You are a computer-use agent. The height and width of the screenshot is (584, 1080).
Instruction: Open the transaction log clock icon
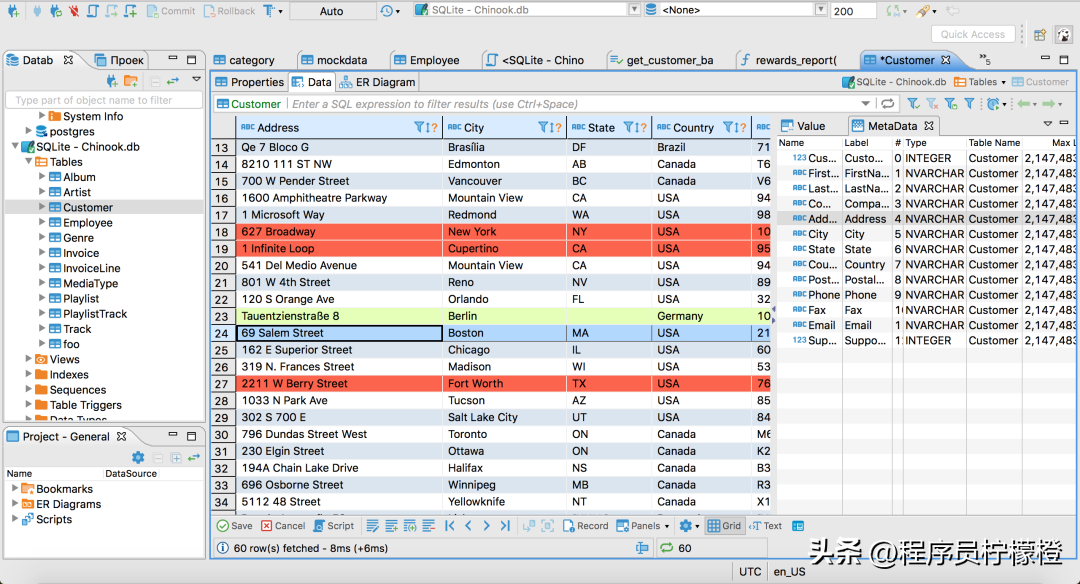[x=387, y=11]
